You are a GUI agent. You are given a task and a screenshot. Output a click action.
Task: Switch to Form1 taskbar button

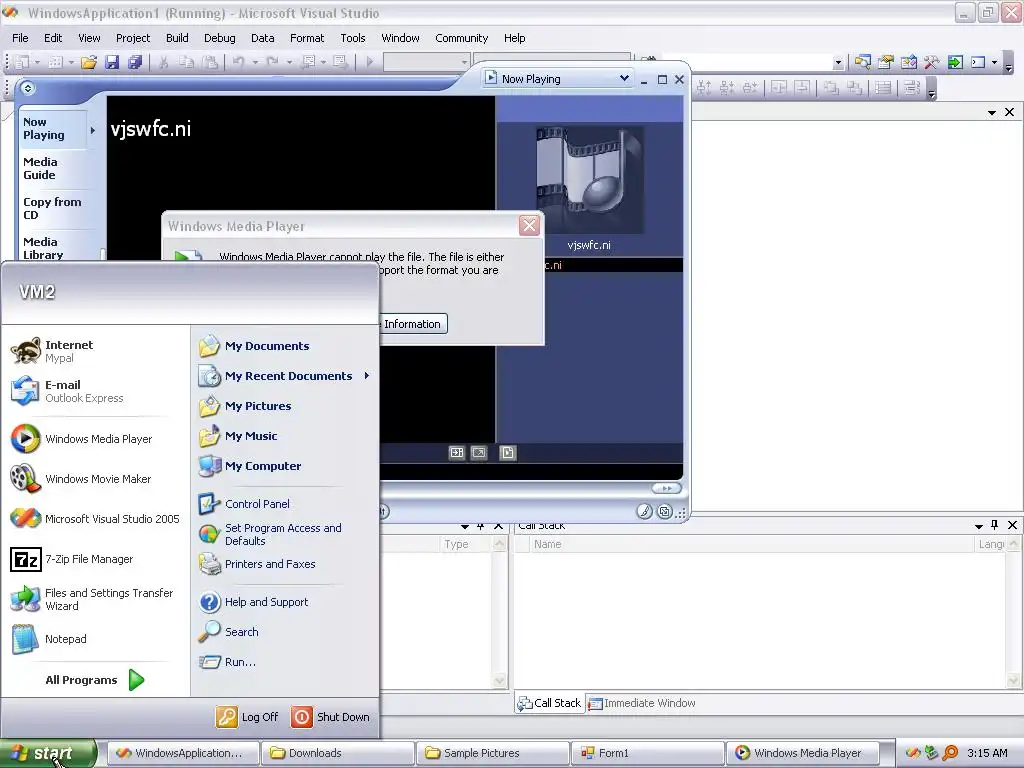[648, 753]
